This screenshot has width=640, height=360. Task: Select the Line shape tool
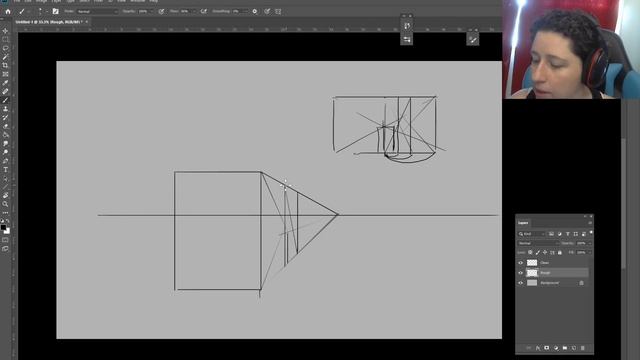pos(5,187)
